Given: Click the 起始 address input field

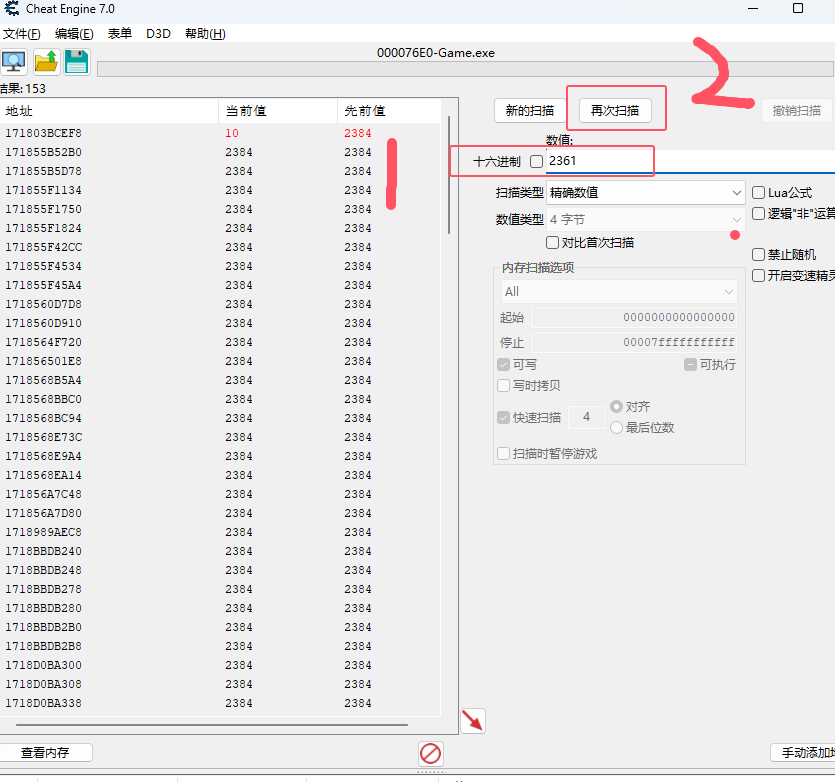Looking at the screenshot, I should (x=634, y=317).
